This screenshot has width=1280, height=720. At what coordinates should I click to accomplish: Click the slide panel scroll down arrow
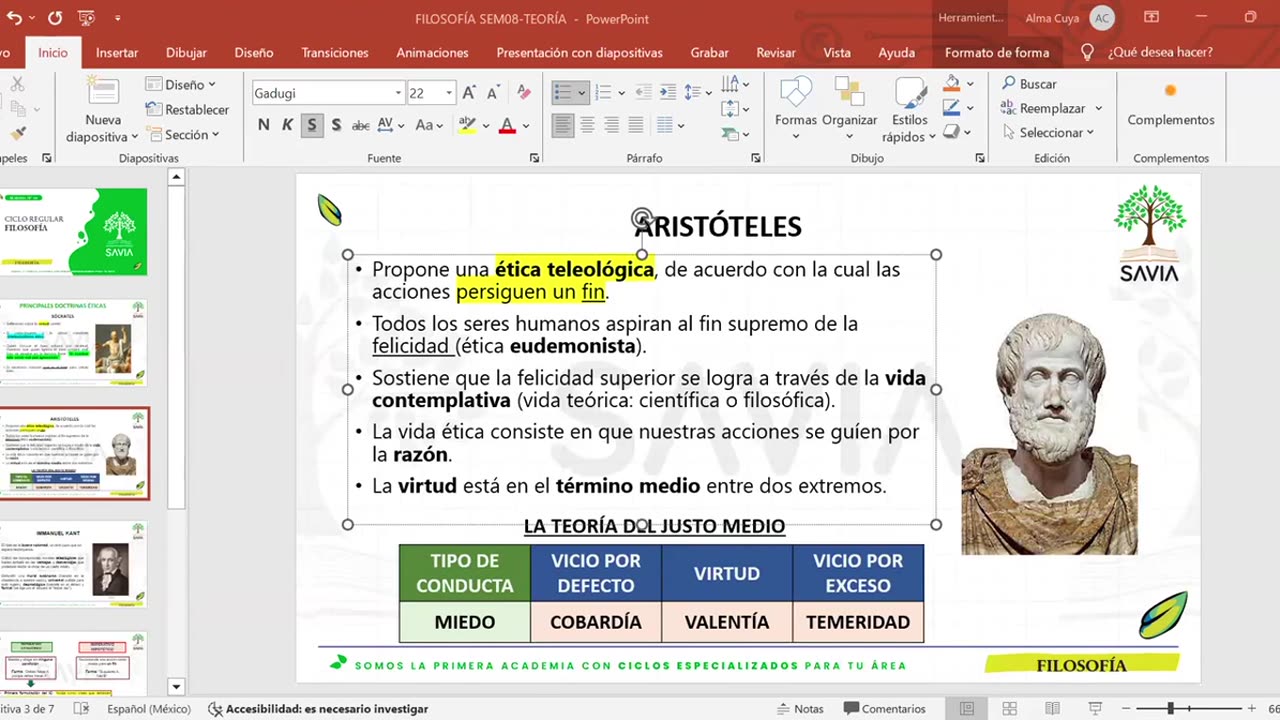point(176,687)
